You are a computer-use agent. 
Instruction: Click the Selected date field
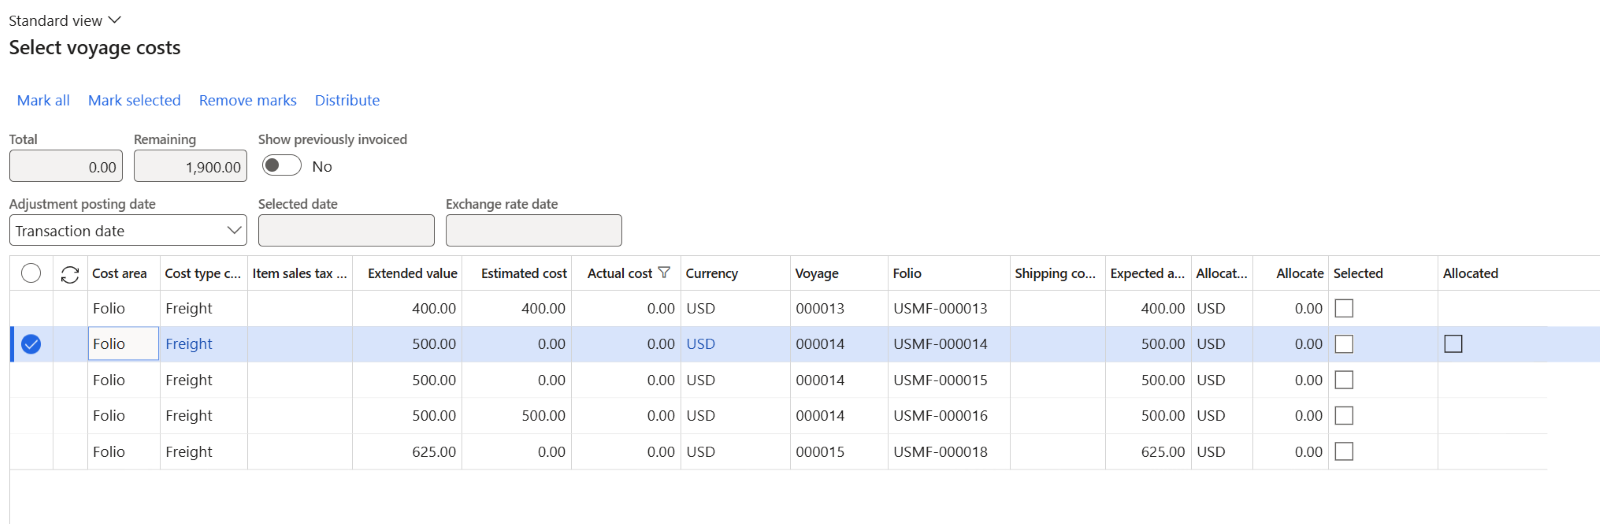point(346,231)
